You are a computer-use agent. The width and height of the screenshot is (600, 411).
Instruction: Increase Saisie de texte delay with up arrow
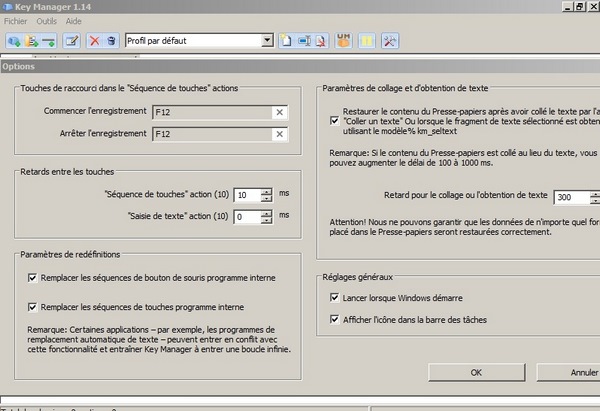[266, 213]
